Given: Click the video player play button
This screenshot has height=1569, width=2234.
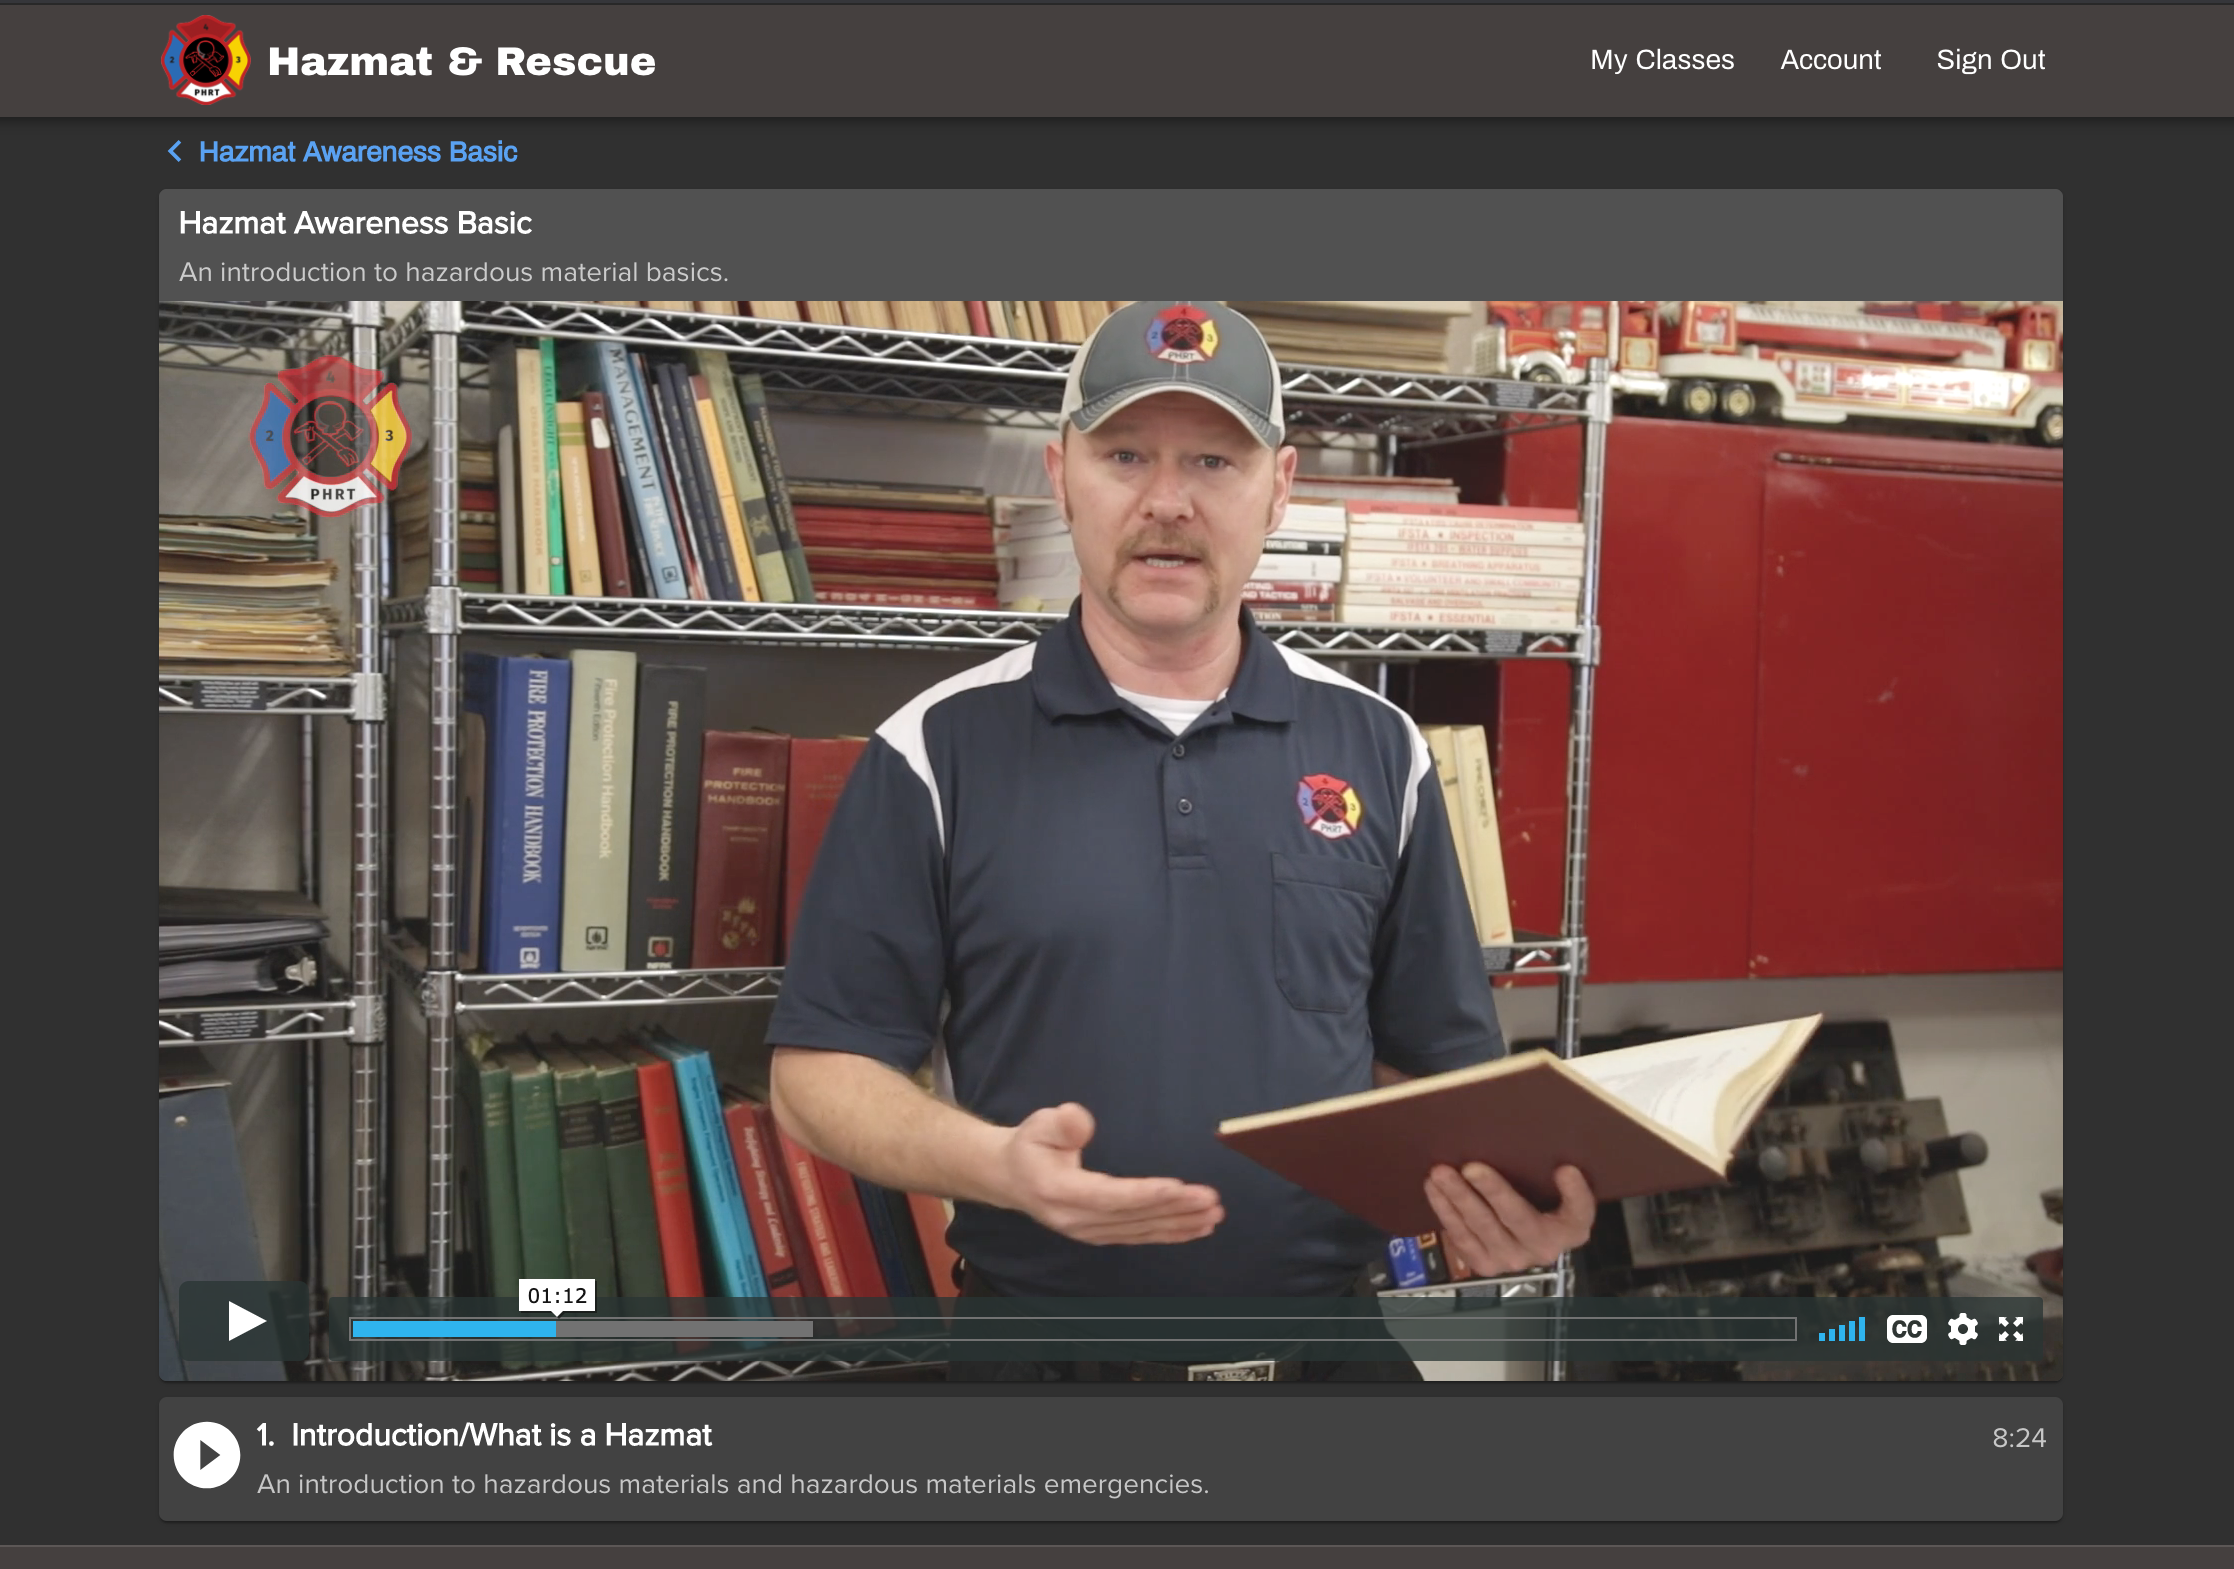Looking at the screenshot, I should coord(245,1321).
